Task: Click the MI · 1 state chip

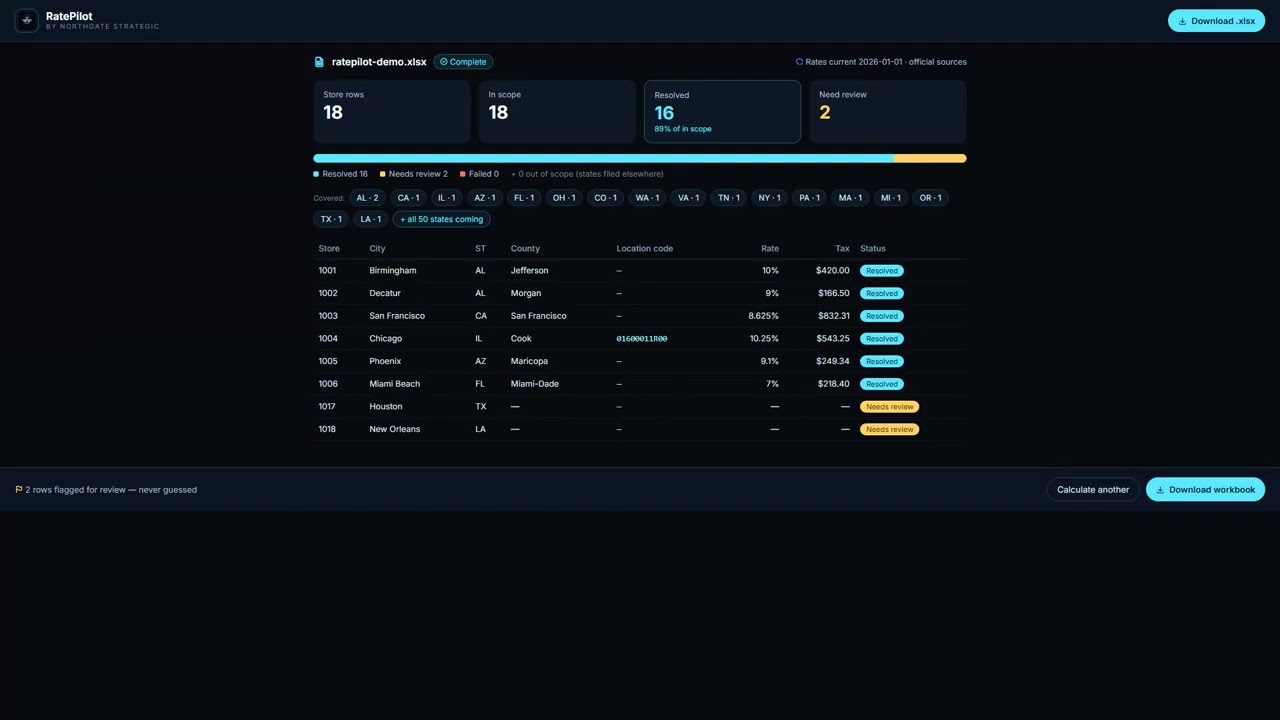Action: (891, 198)
